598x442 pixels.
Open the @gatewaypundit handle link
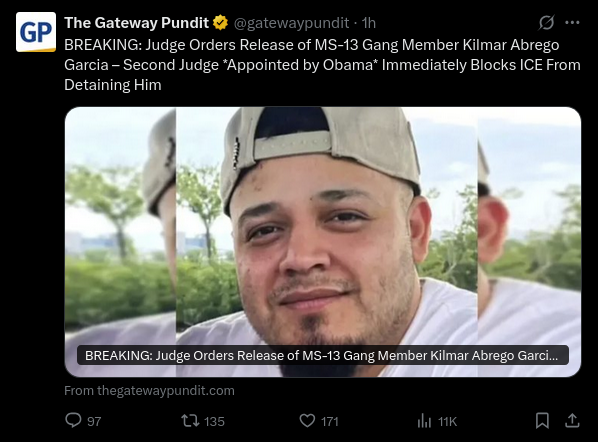291,23
